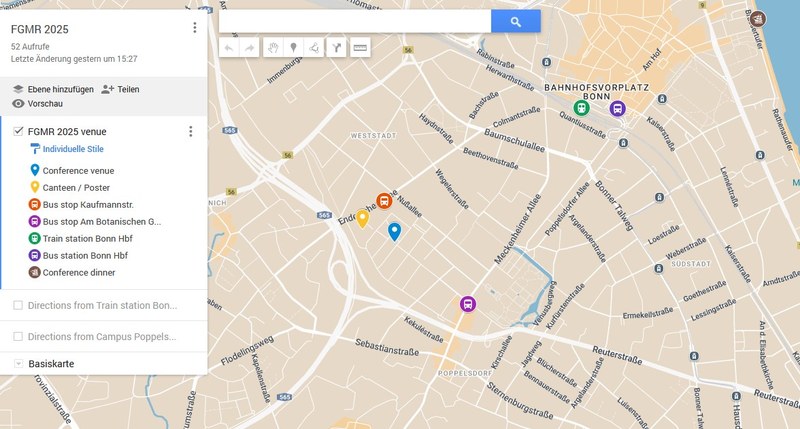Image resolution: width=800 pixels, height=429 pixels.
Task: Click Ebene hinzufügen to add layer
Action: (54, 89)
